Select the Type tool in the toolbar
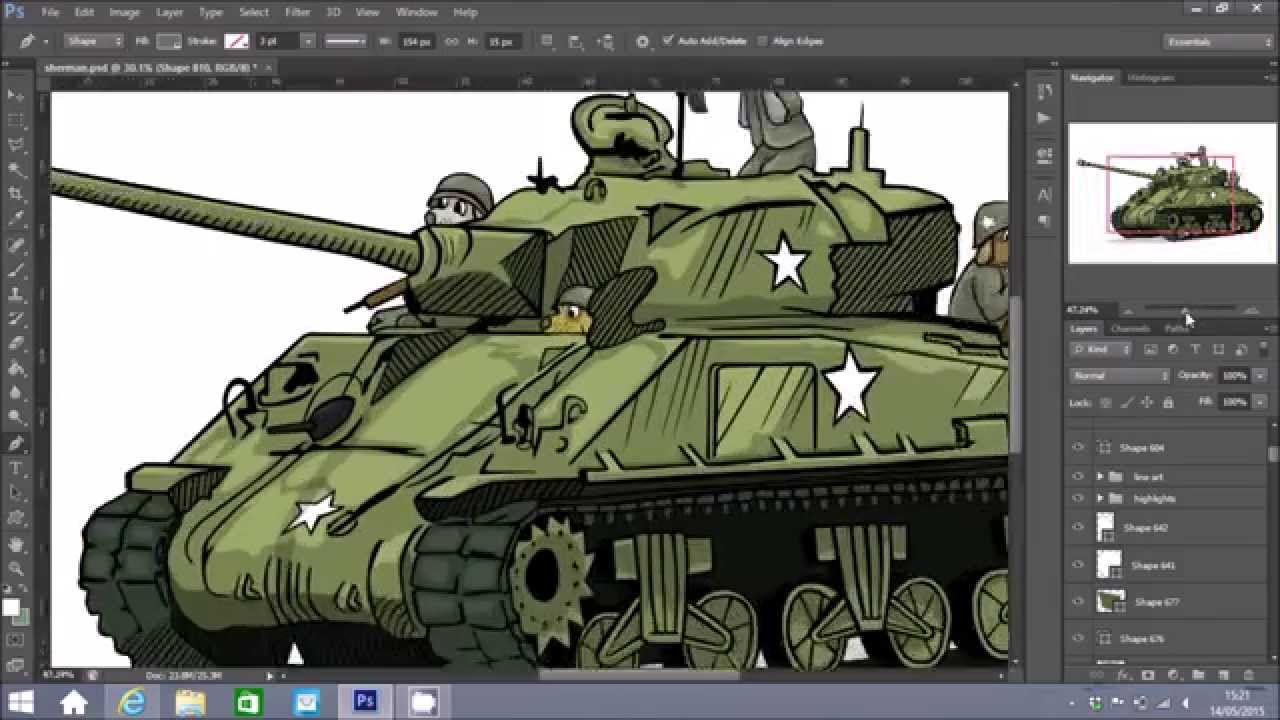The image size is (1280, 720). click(x=17, y=468)
